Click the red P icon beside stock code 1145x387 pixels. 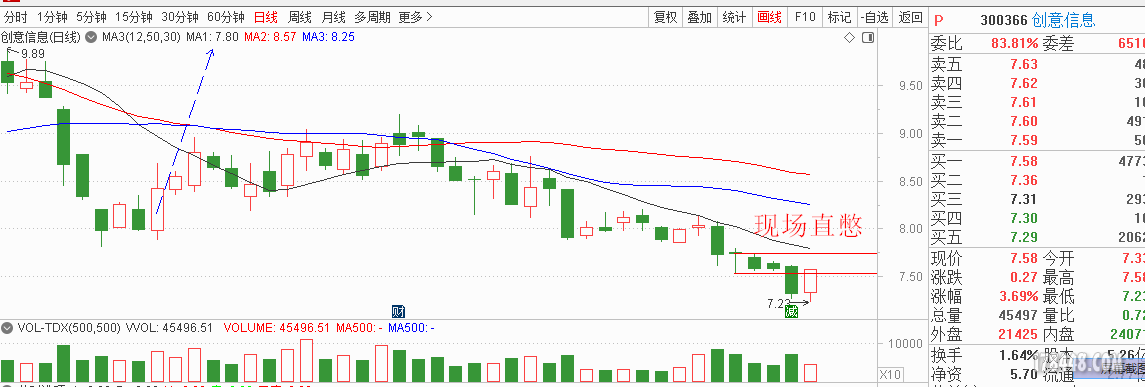pyautogui.click(x=938, y=20)
